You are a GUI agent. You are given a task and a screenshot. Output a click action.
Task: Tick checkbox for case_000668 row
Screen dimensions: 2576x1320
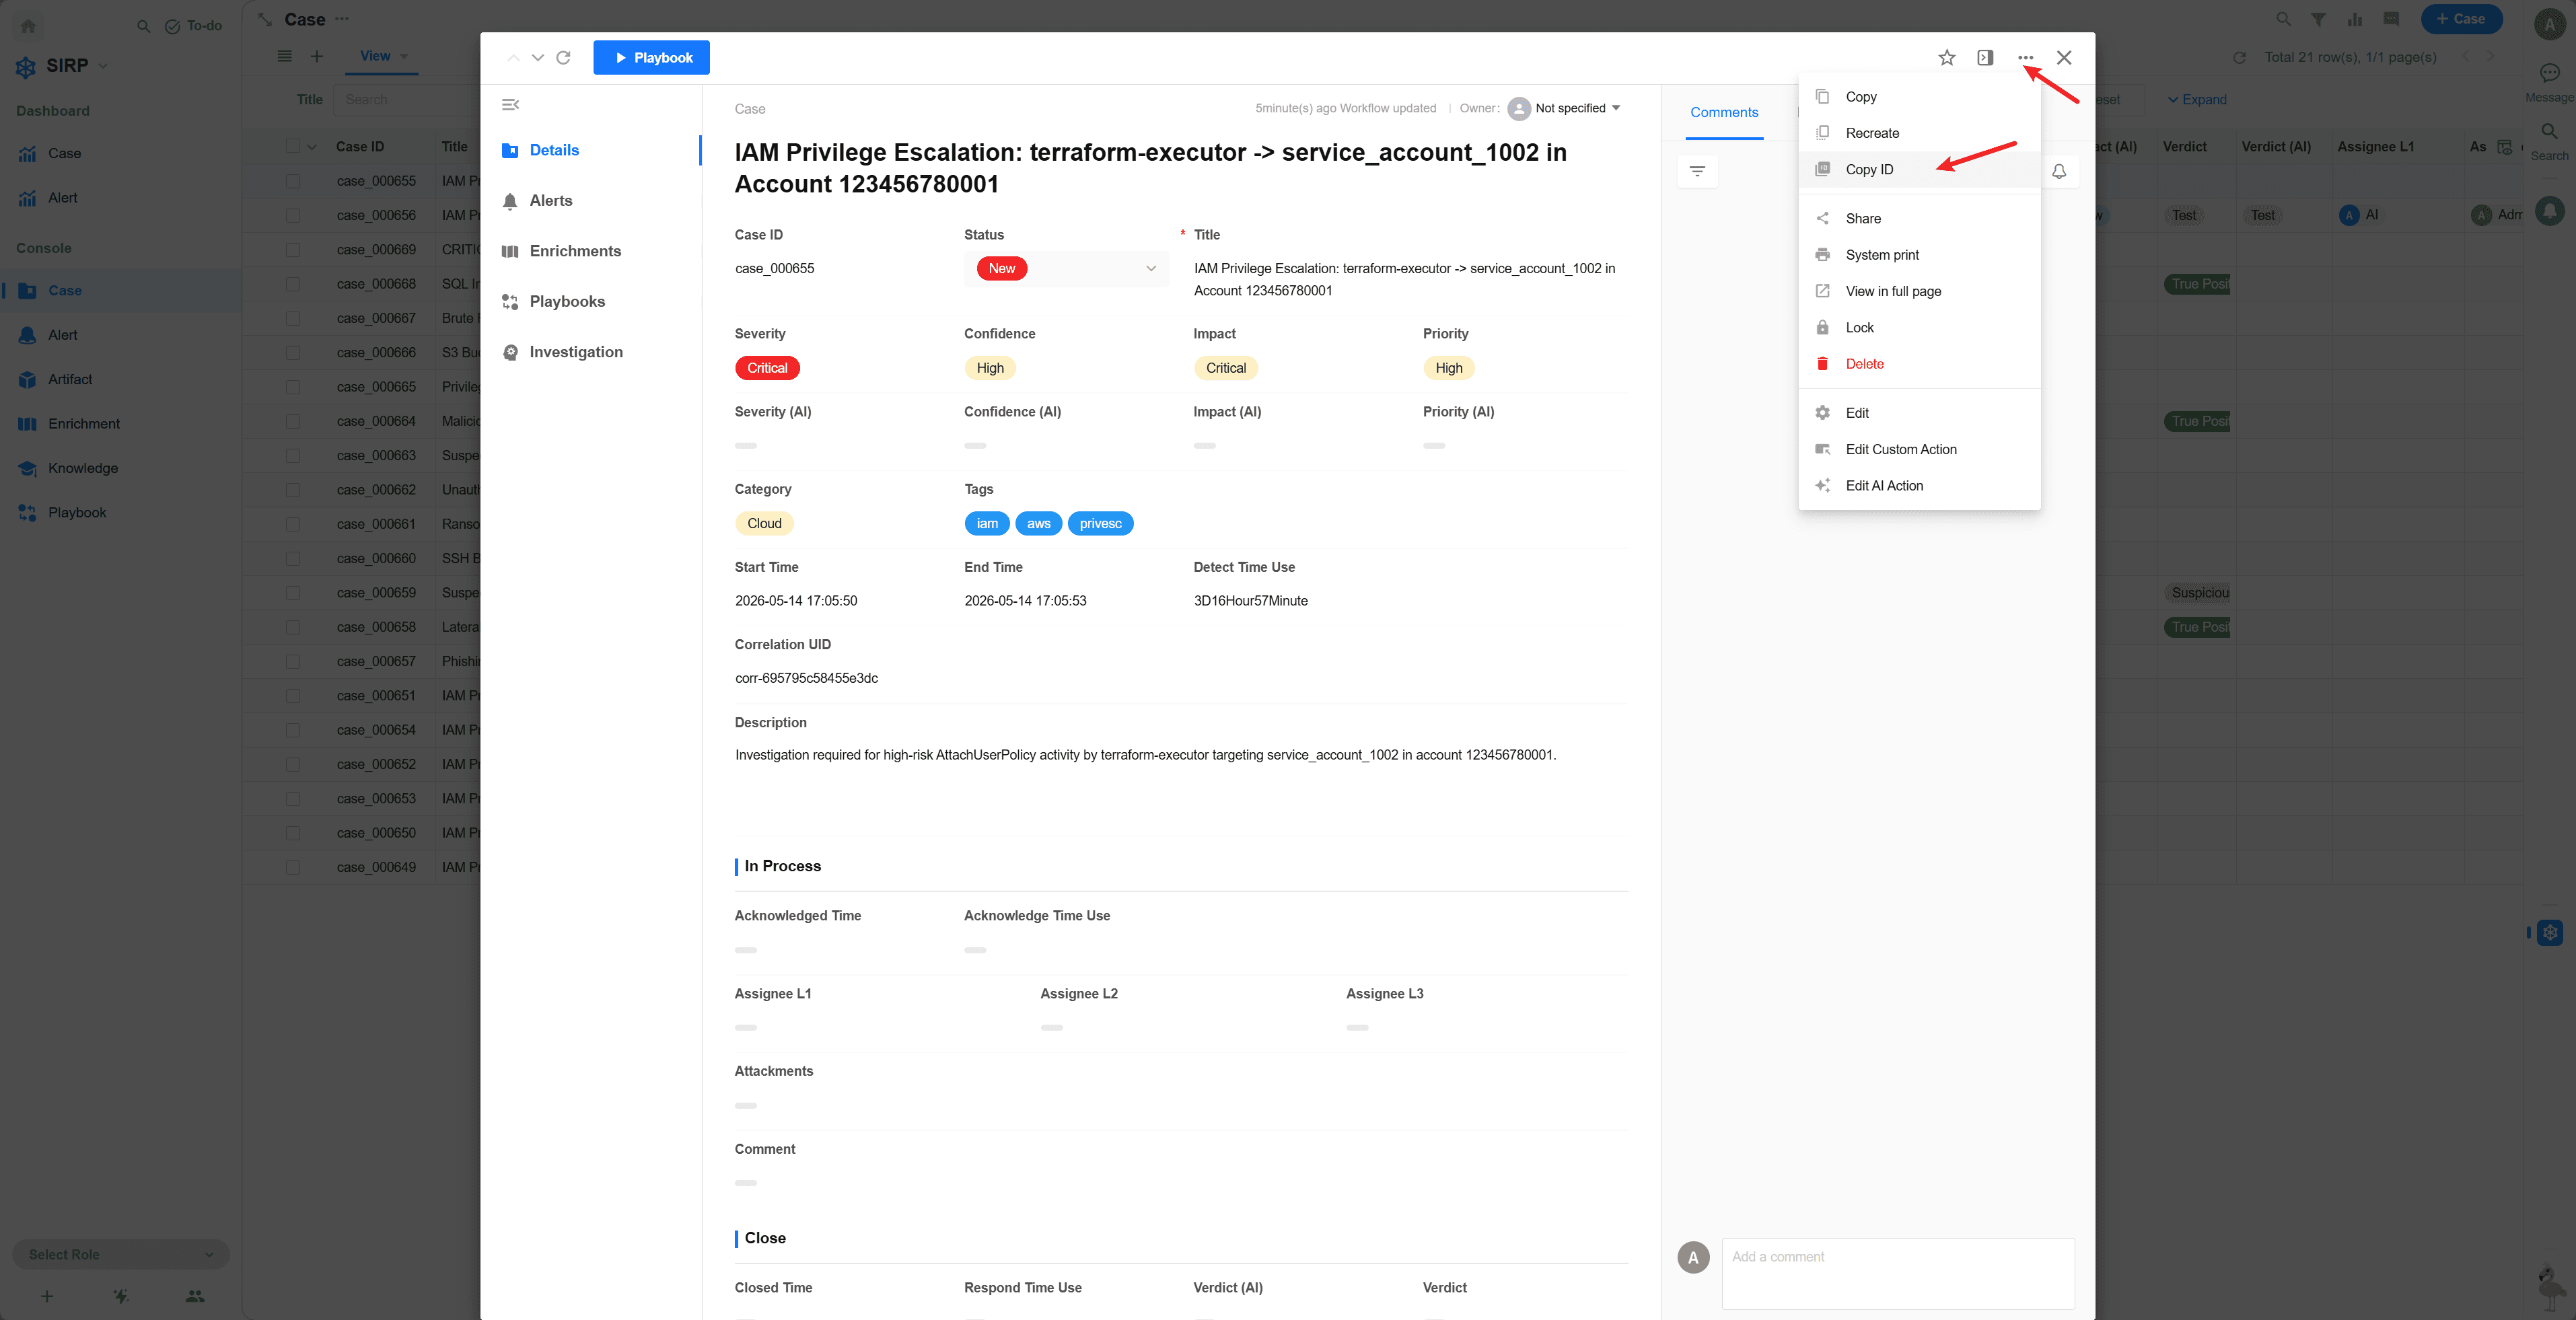(x=293, y=284)
